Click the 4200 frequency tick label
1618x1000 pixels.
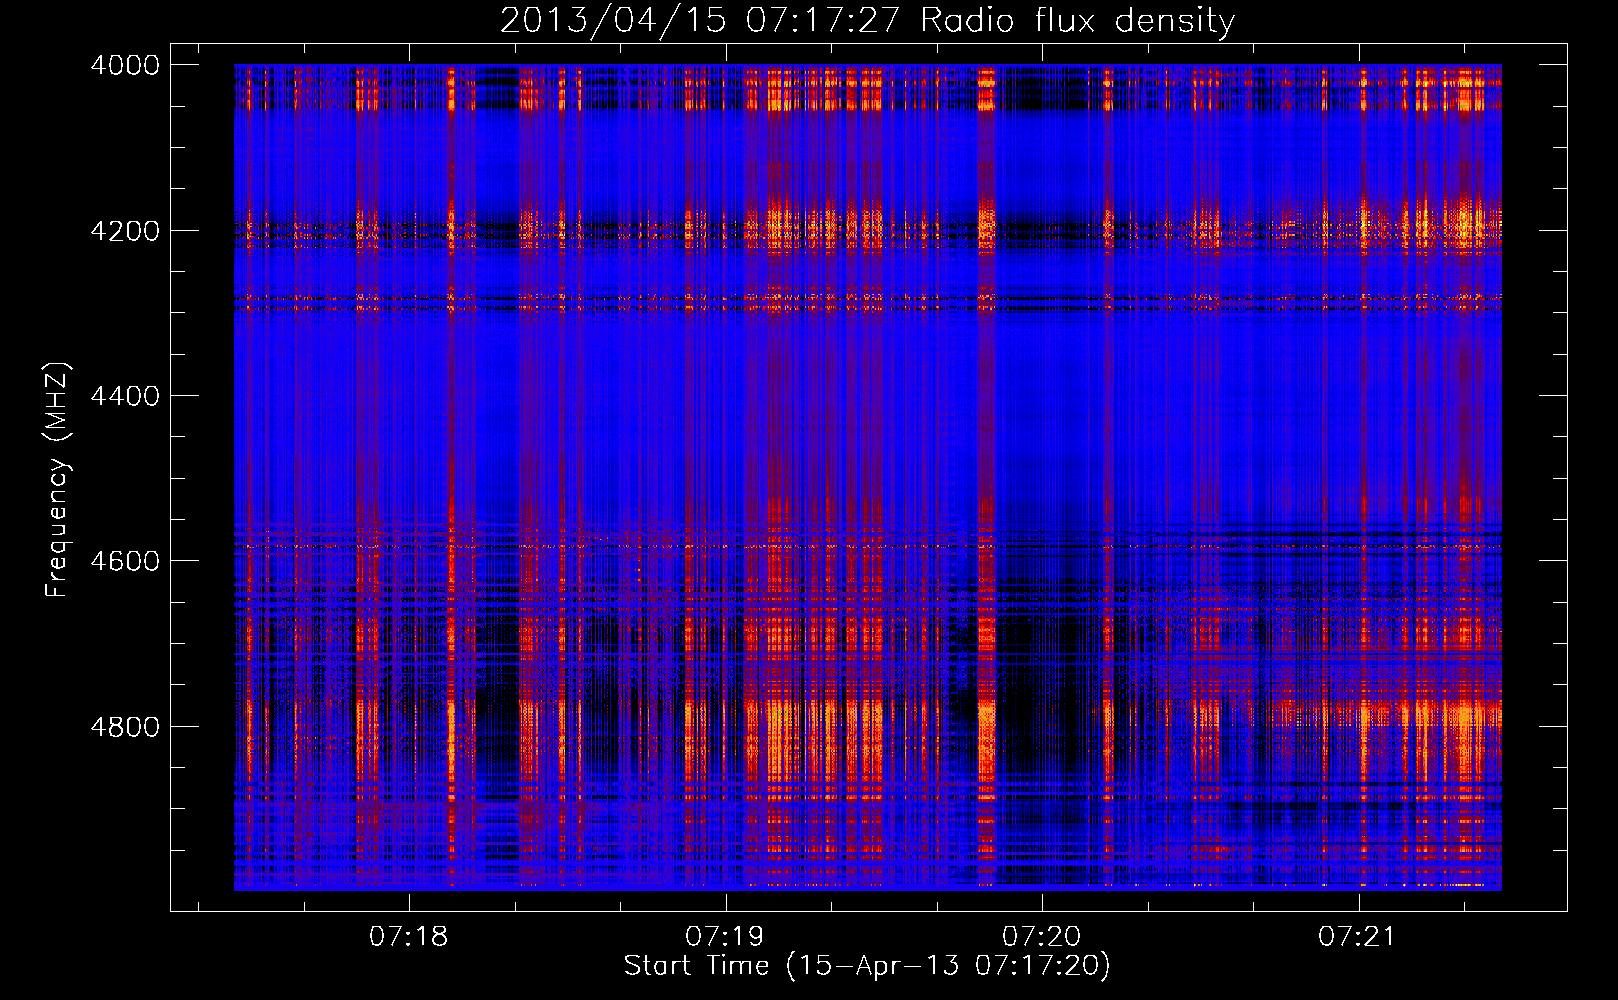pyautogui.click(x=125, y=231)
